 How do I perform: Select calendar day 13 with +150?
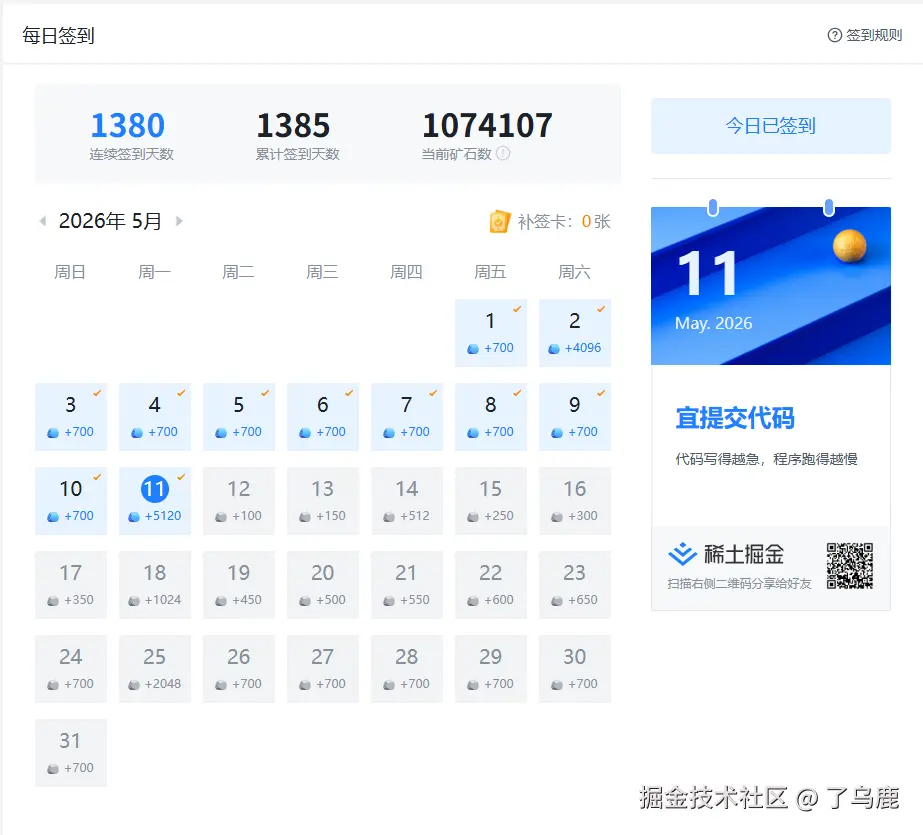click(323, 501)
